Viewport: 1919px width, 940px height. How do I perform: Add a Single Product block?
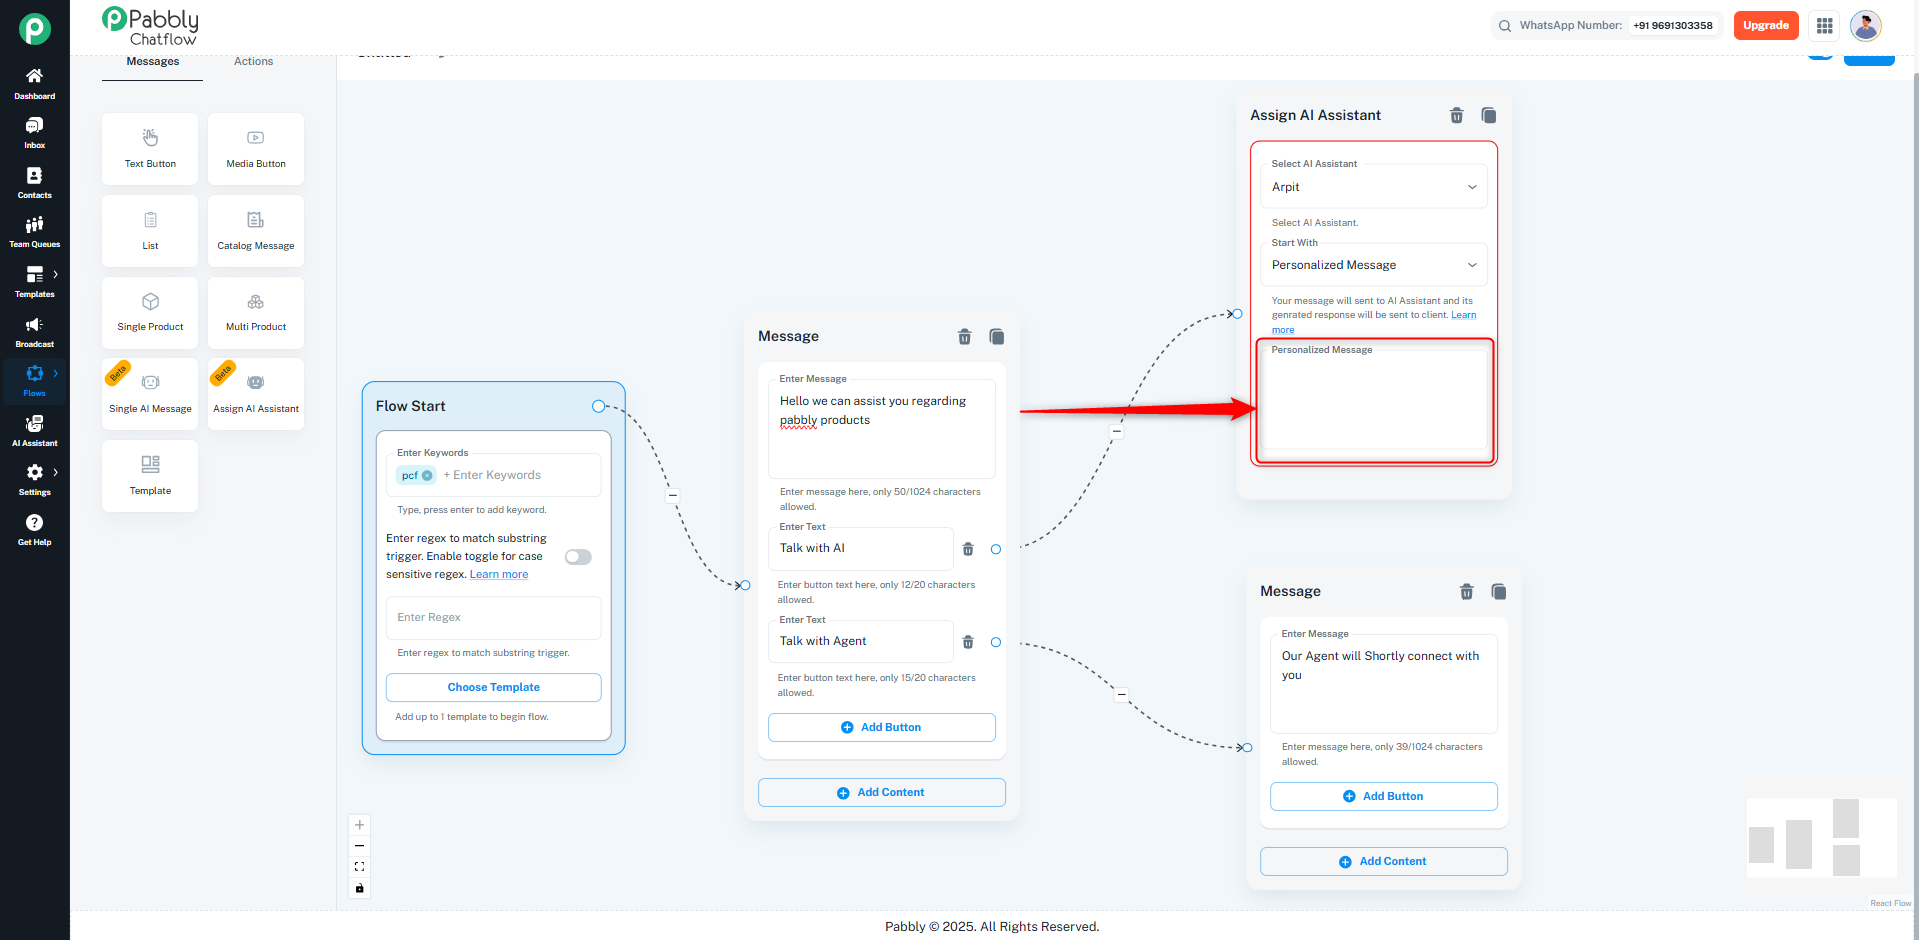click(150, 313)
